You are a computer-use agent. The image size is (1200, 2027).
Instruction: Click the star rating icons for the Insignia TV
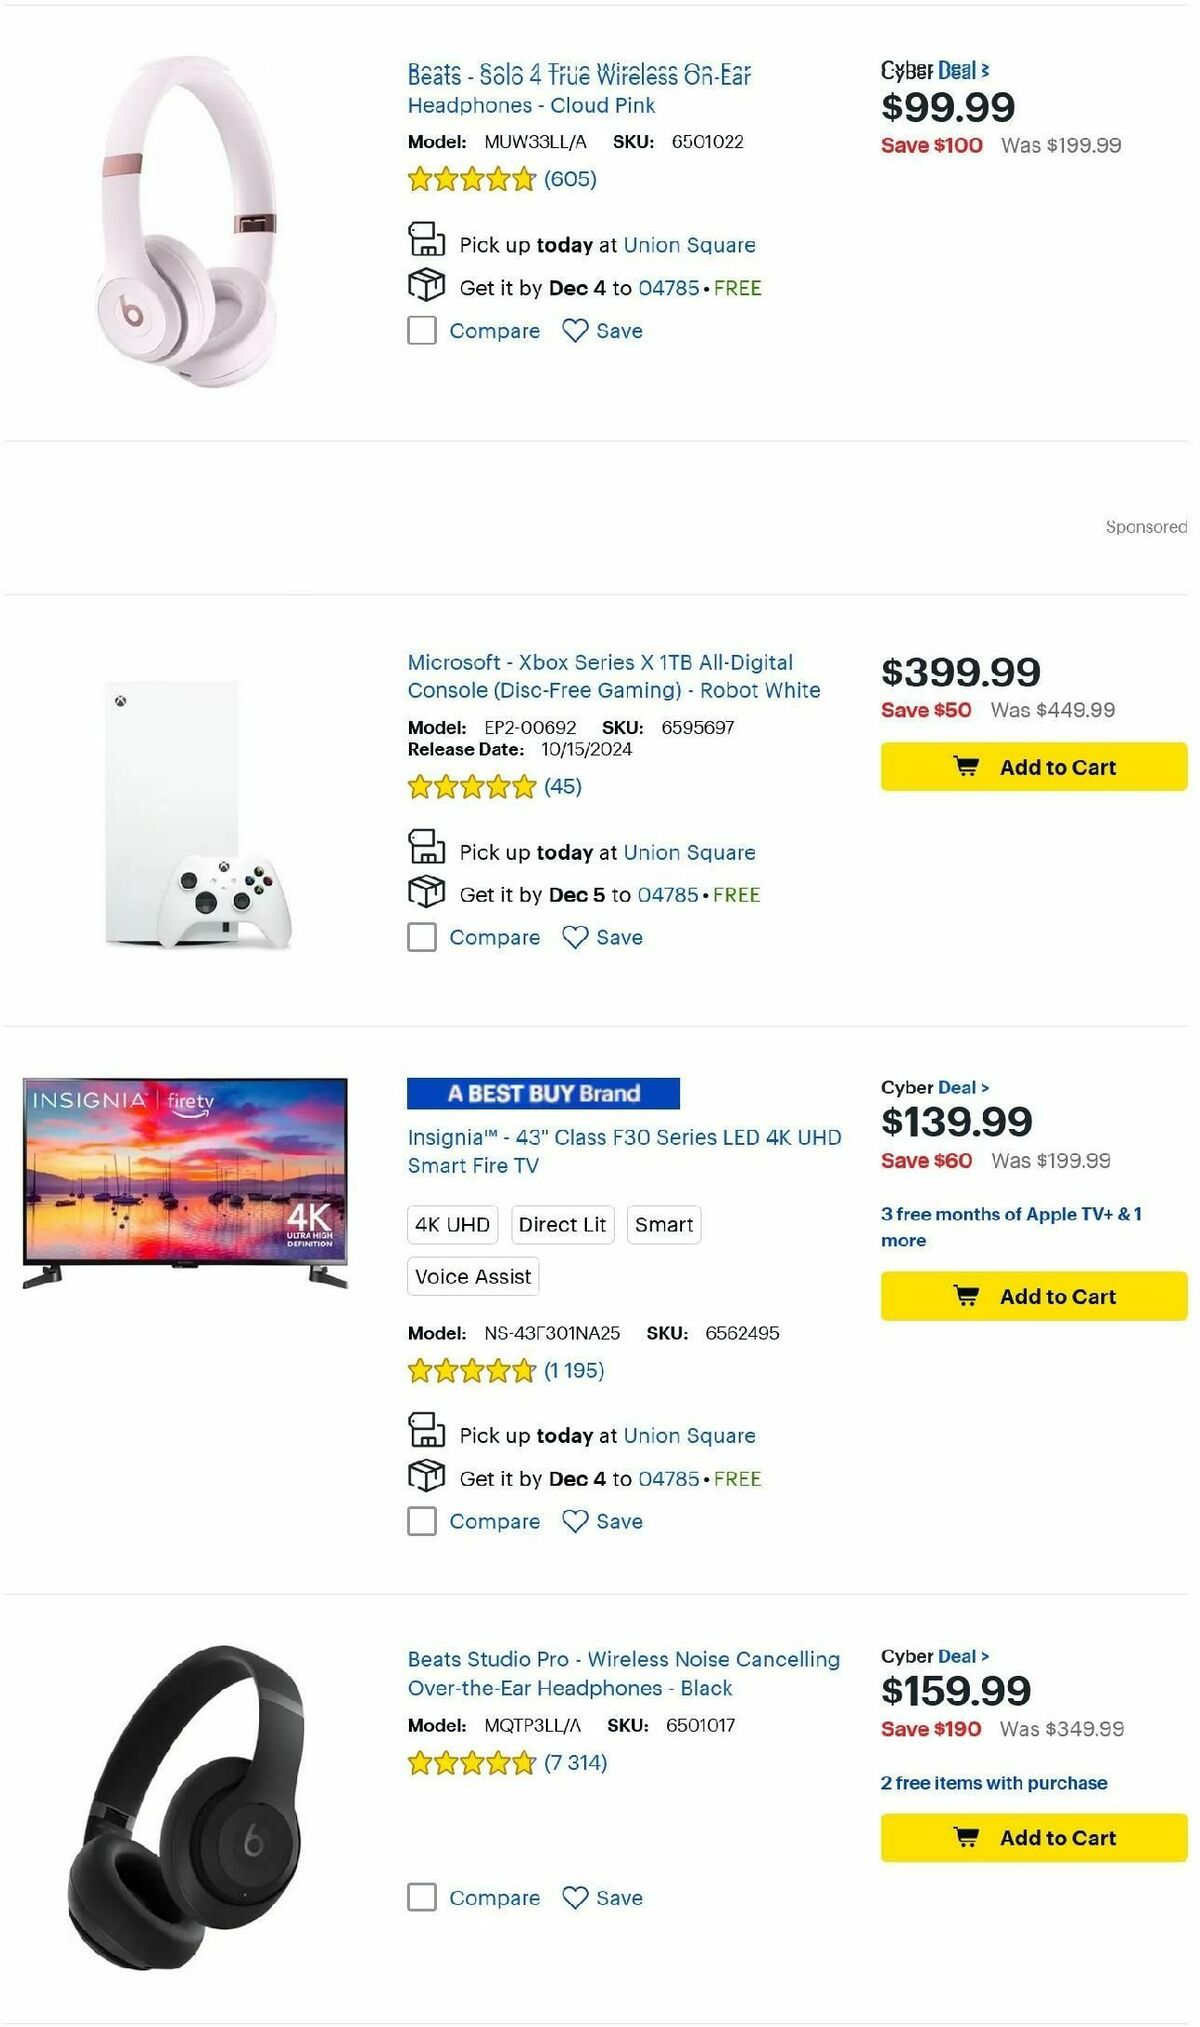(x=470, y=1371)
